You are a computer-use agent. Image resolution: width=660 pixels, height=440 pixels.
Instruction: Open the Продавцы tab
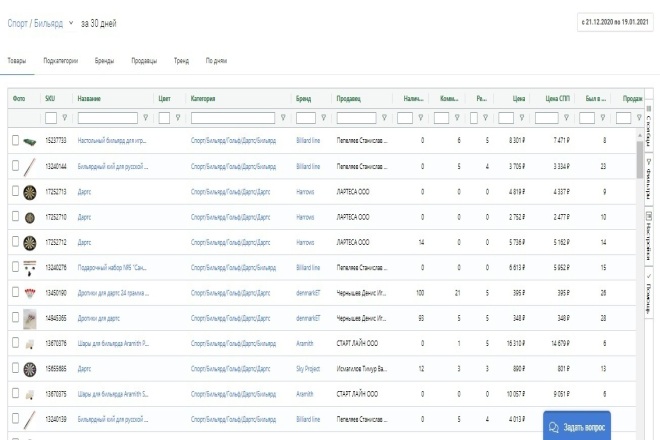pos(144,61)
